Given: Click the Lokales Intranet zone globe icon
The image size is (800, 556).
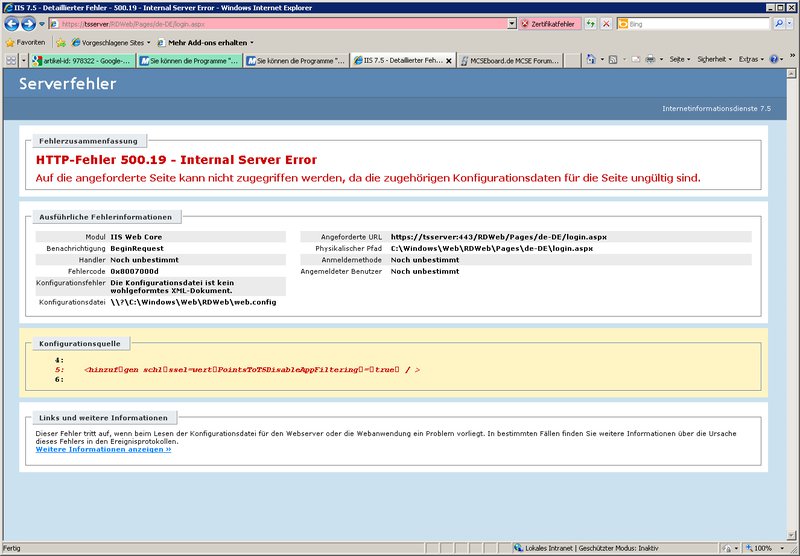Looking at the screenshot, I should (x=518, y=548).
